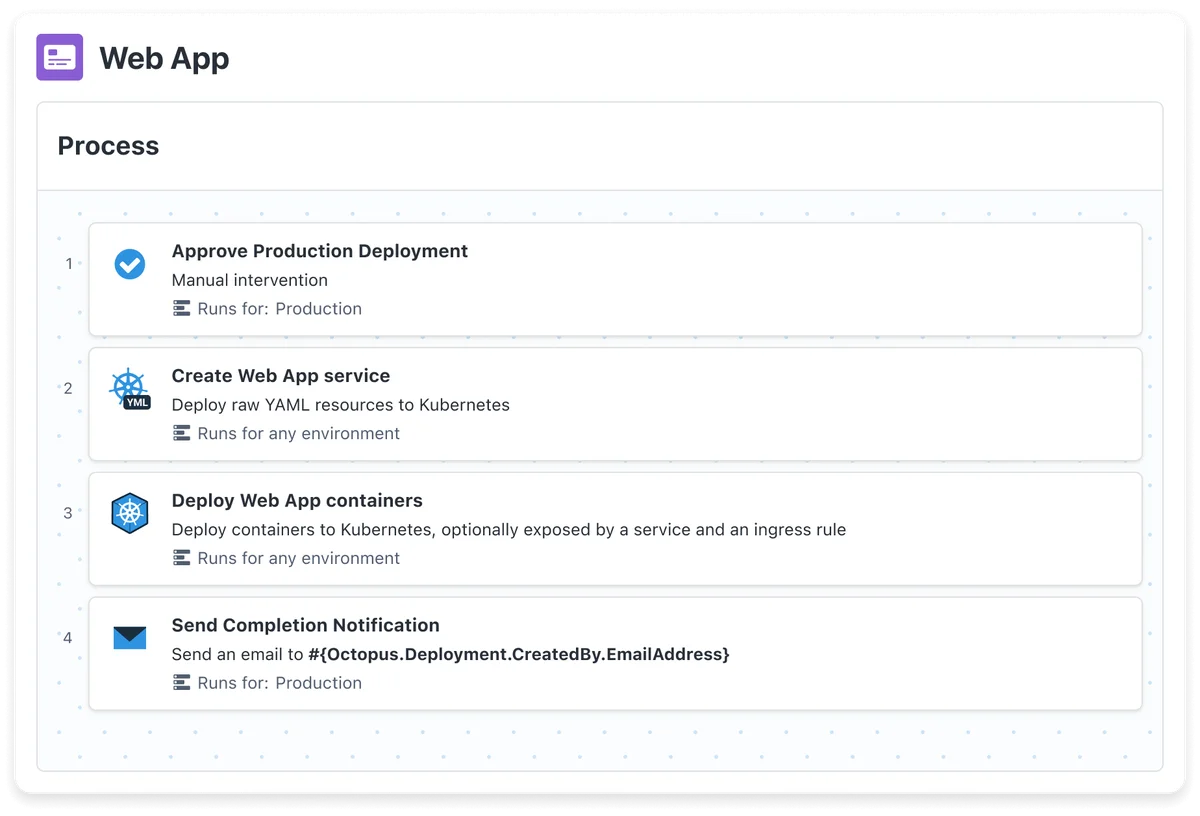Click Runs for Production under Send Completion Notification
Viewport: 1200px width, 816px height.
tap(280, 683)
